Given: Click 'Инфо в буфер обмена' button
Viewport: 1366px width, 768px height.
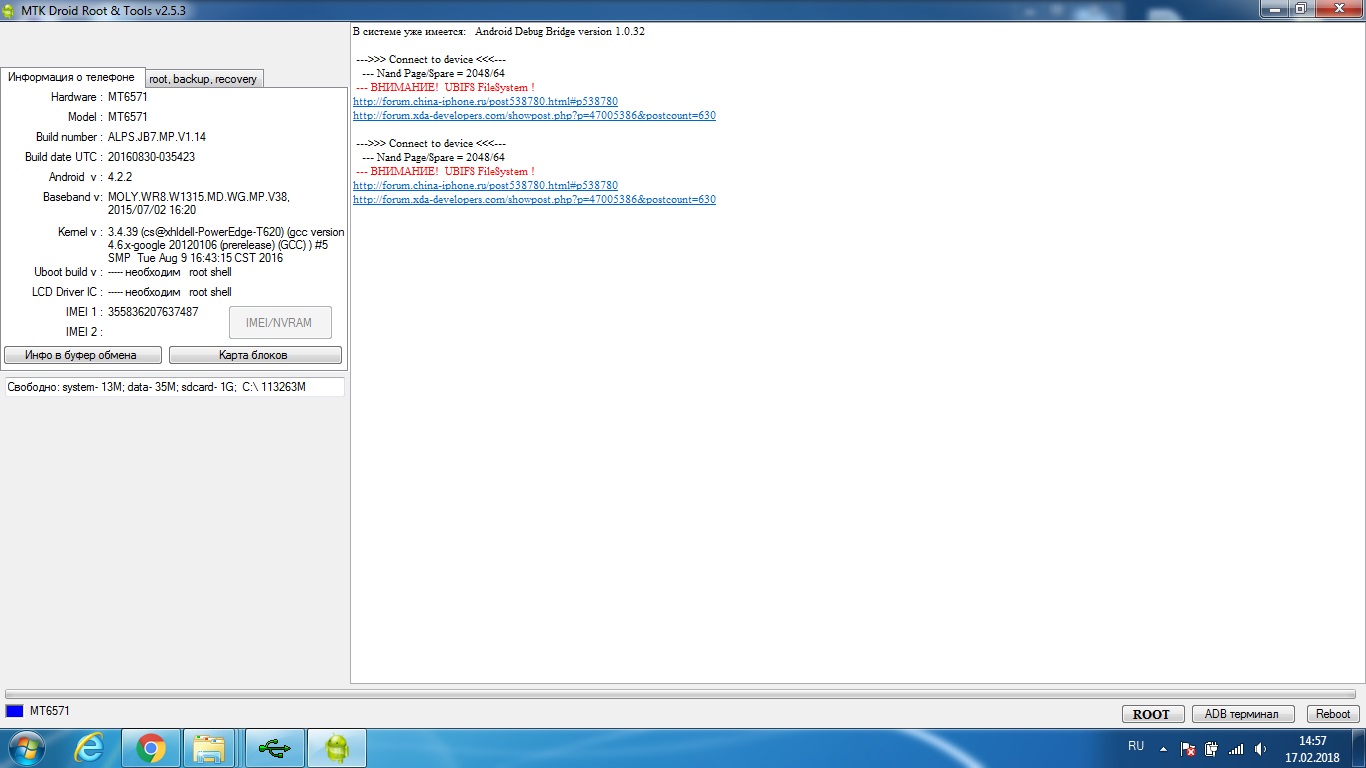Looking at the screenshot, I should pos(80,355).
